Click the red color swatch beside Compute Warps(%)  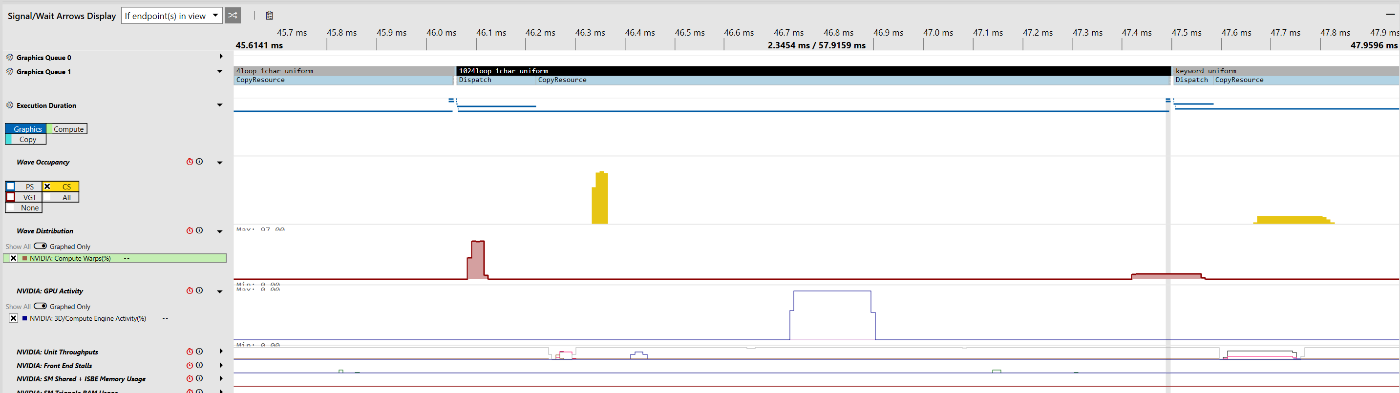[x=25, y=258]
